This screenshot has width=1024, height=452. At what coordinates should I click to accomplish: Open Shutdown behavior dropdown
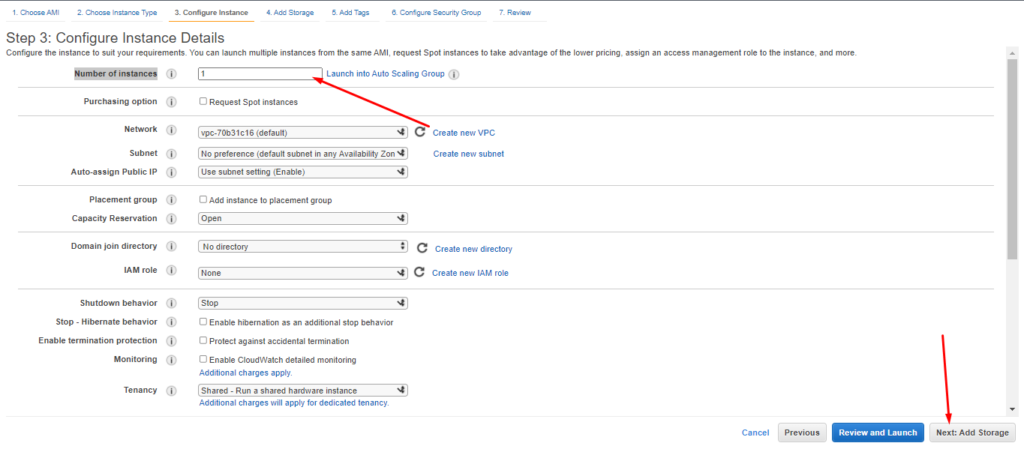point(303,304)
